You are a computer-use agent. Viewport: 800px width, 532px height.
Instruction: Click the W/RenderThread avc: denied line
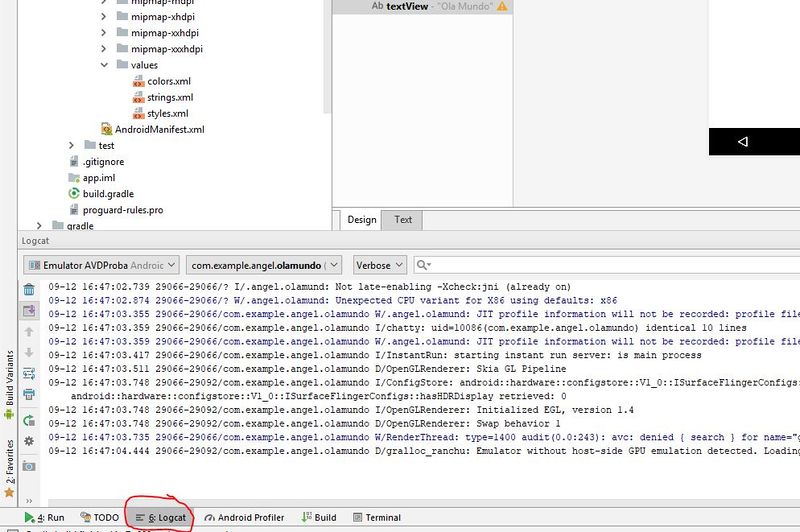[423, 437]
